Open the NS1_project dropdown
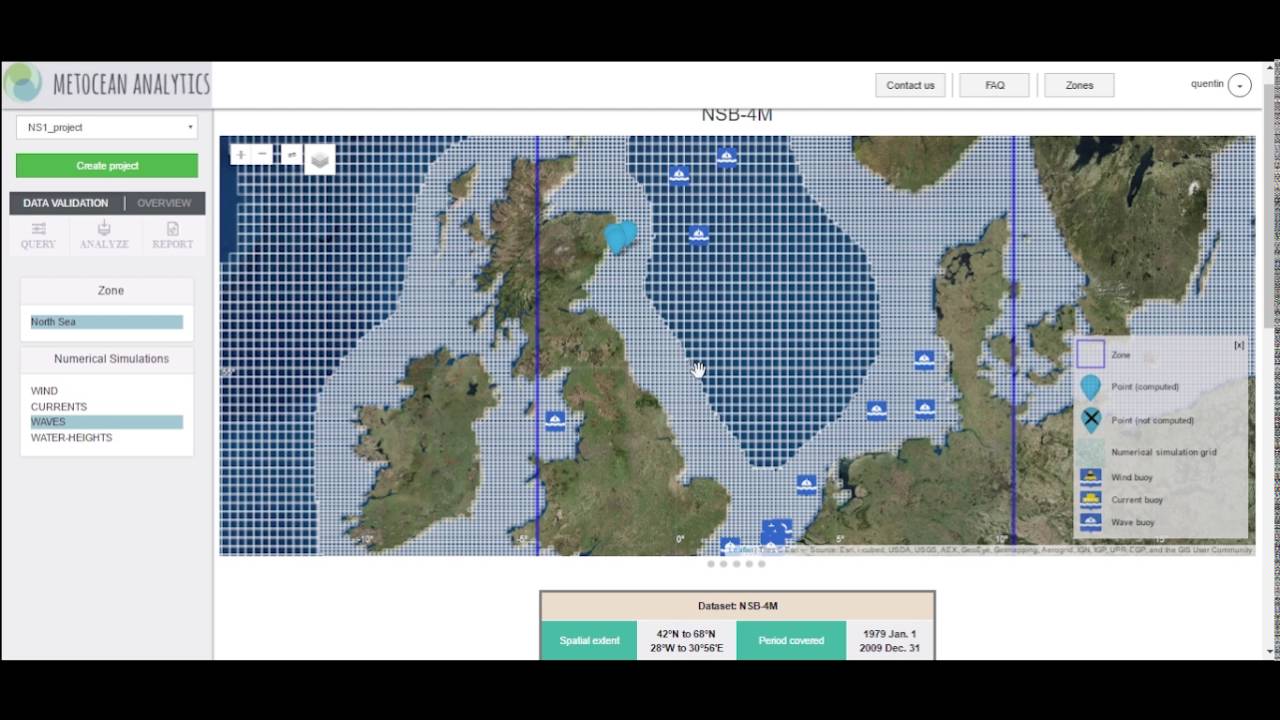The height and width of the screenshot is (720, 1280). pos(107,127)
